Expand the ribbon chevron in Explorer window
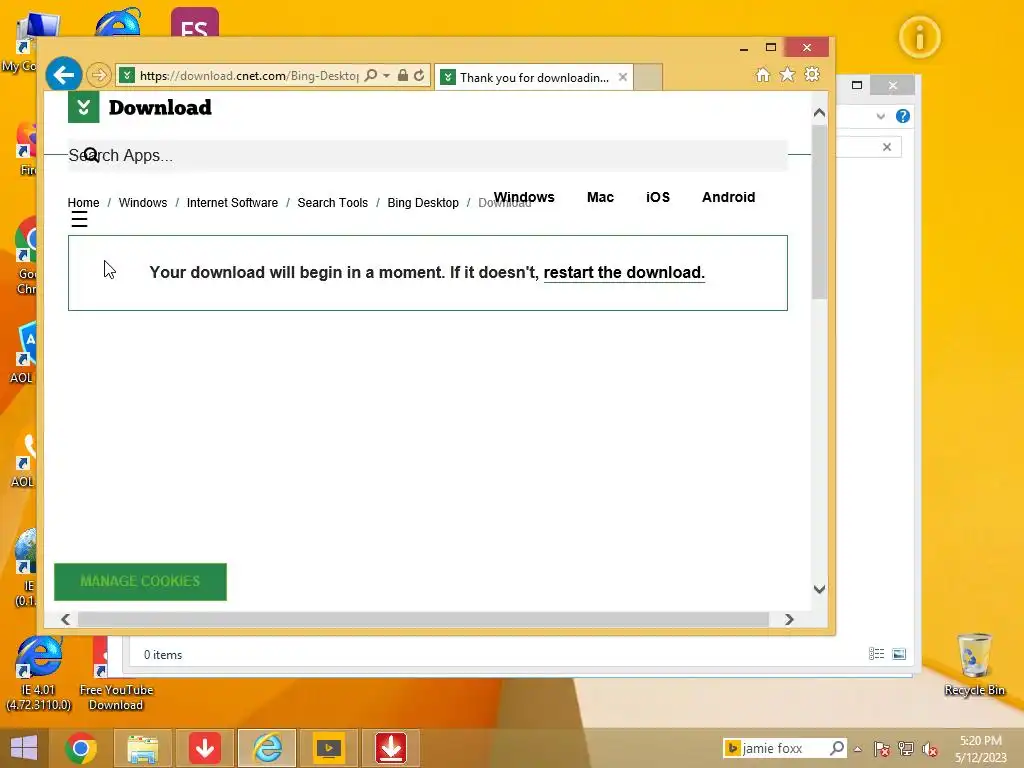Screen dimensions: 1024x768 tap(880, 117)
